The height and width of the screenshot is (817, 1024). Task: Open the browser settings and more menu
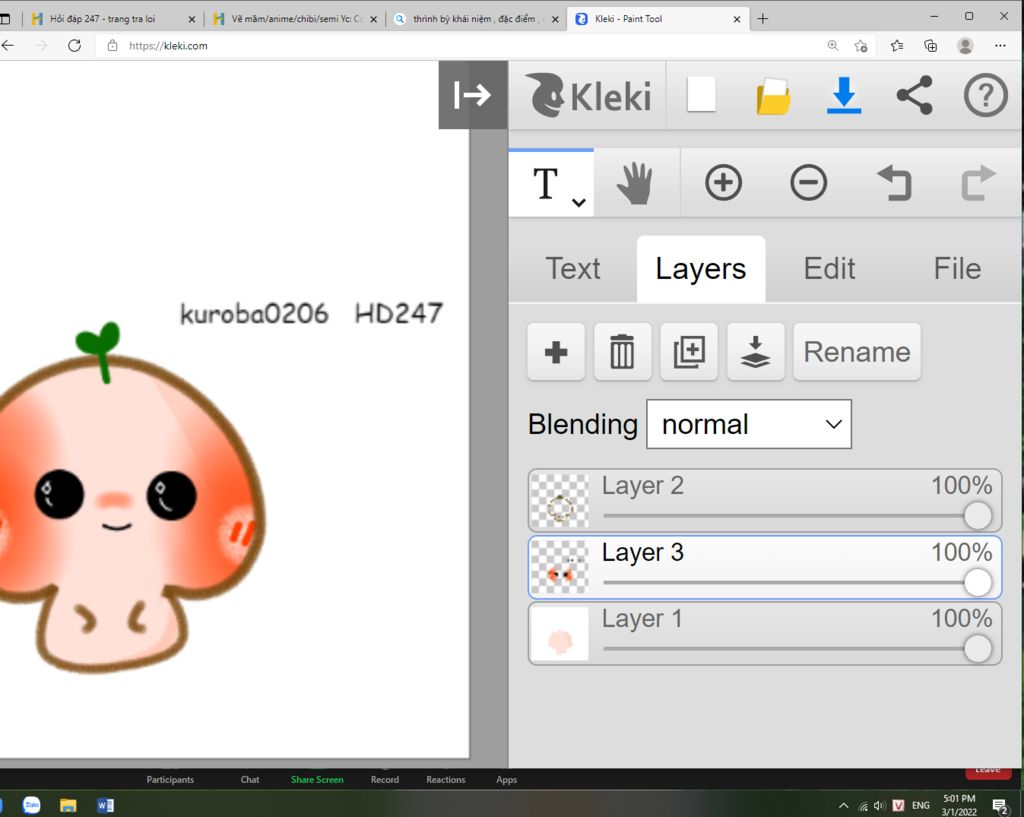(1000, 46)
